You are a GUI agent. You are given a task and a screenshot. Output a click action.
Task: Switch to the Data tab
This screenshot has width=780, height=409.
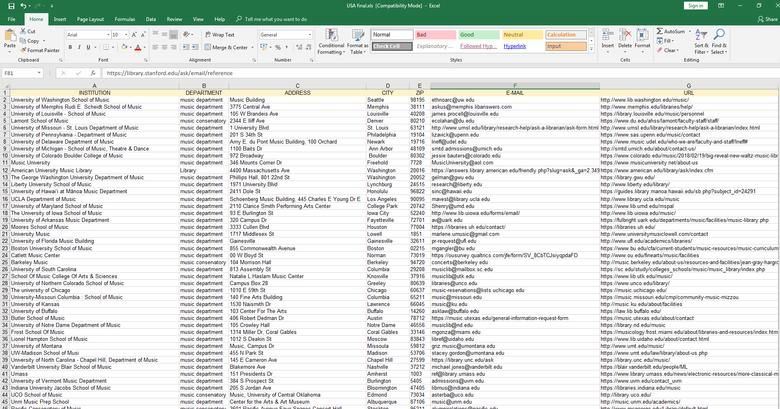(x=151, y=19)
